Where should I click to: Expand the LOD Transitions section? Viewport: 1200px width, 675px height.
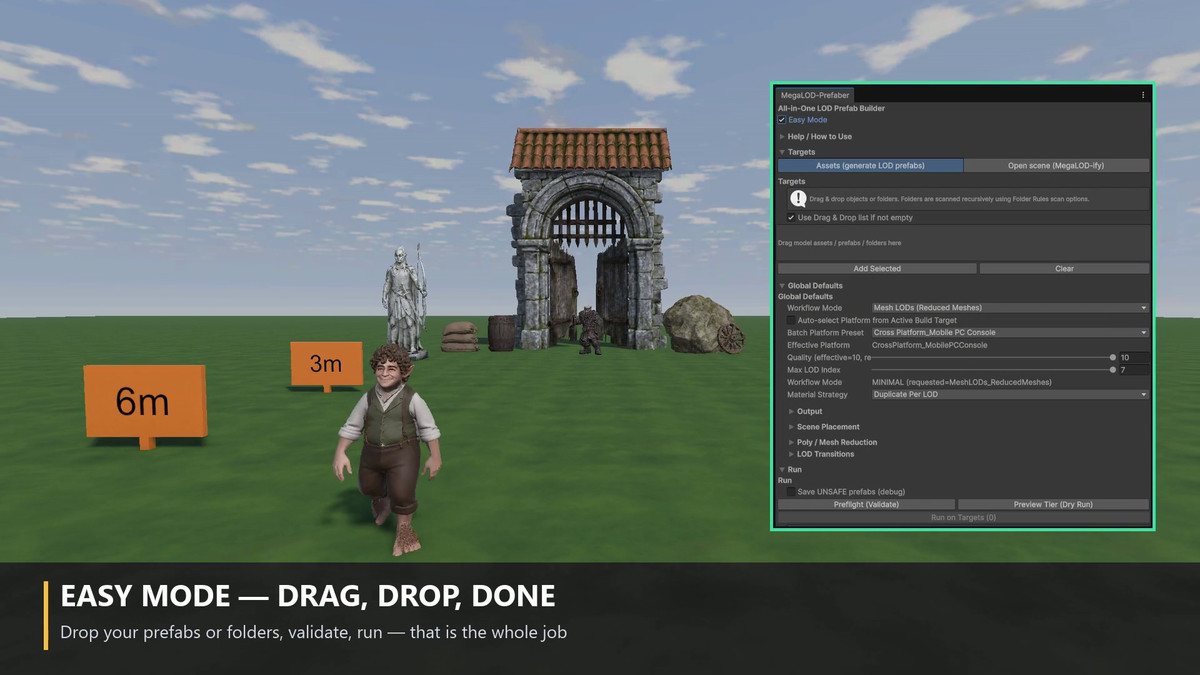pos(821,454)
